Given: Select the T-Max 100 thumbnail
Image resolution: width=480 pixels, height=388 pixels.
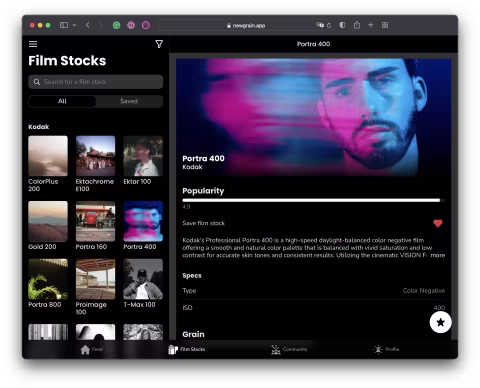Looking at the screenshot, I should [143, 279].
